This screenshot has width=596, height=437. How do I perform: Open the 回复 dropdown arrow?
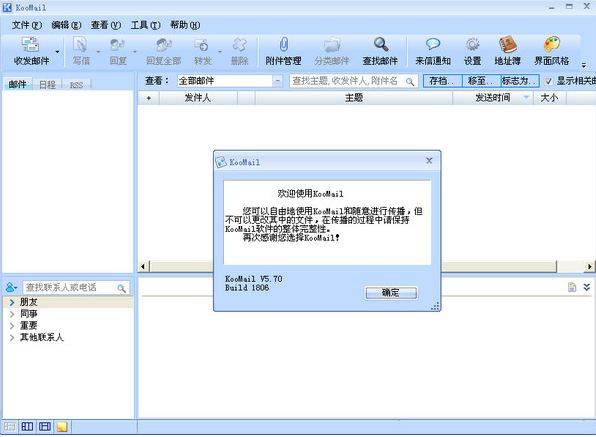click(135, 52)
